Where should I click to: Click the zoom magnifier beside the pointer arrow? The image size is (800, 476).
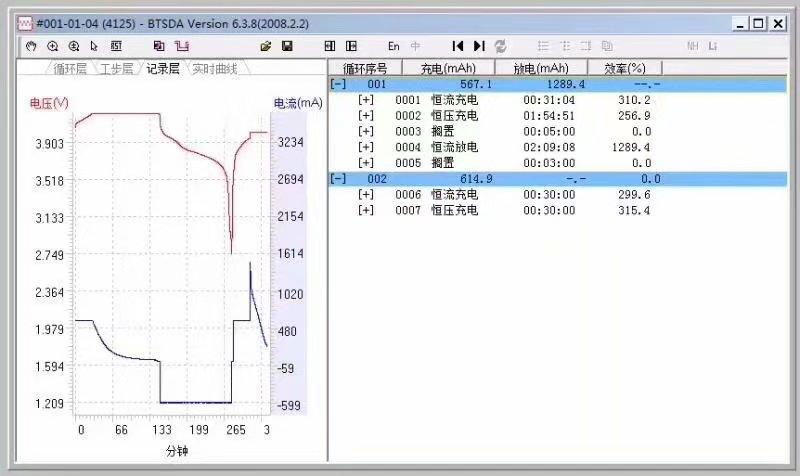(x=74, y=46)
